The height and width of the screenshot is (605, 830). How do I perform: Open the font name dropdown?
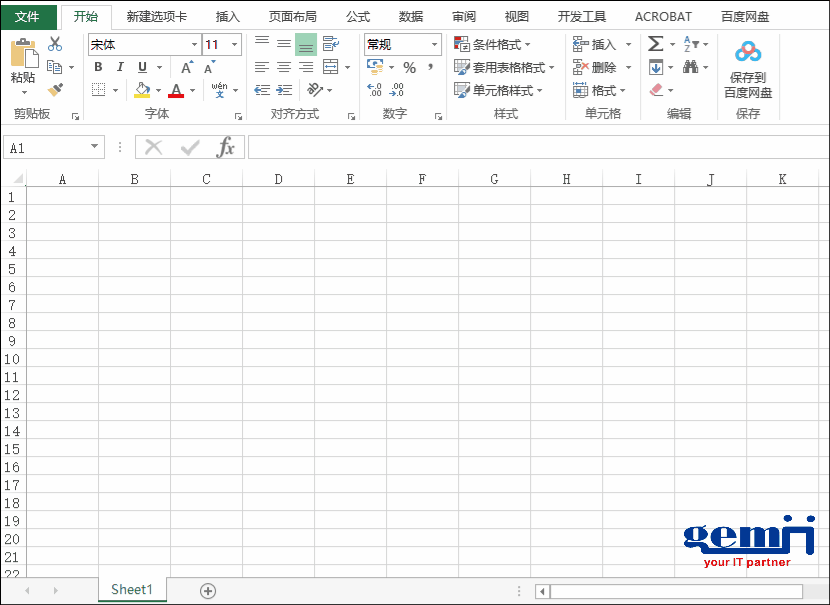click(196, 44)
